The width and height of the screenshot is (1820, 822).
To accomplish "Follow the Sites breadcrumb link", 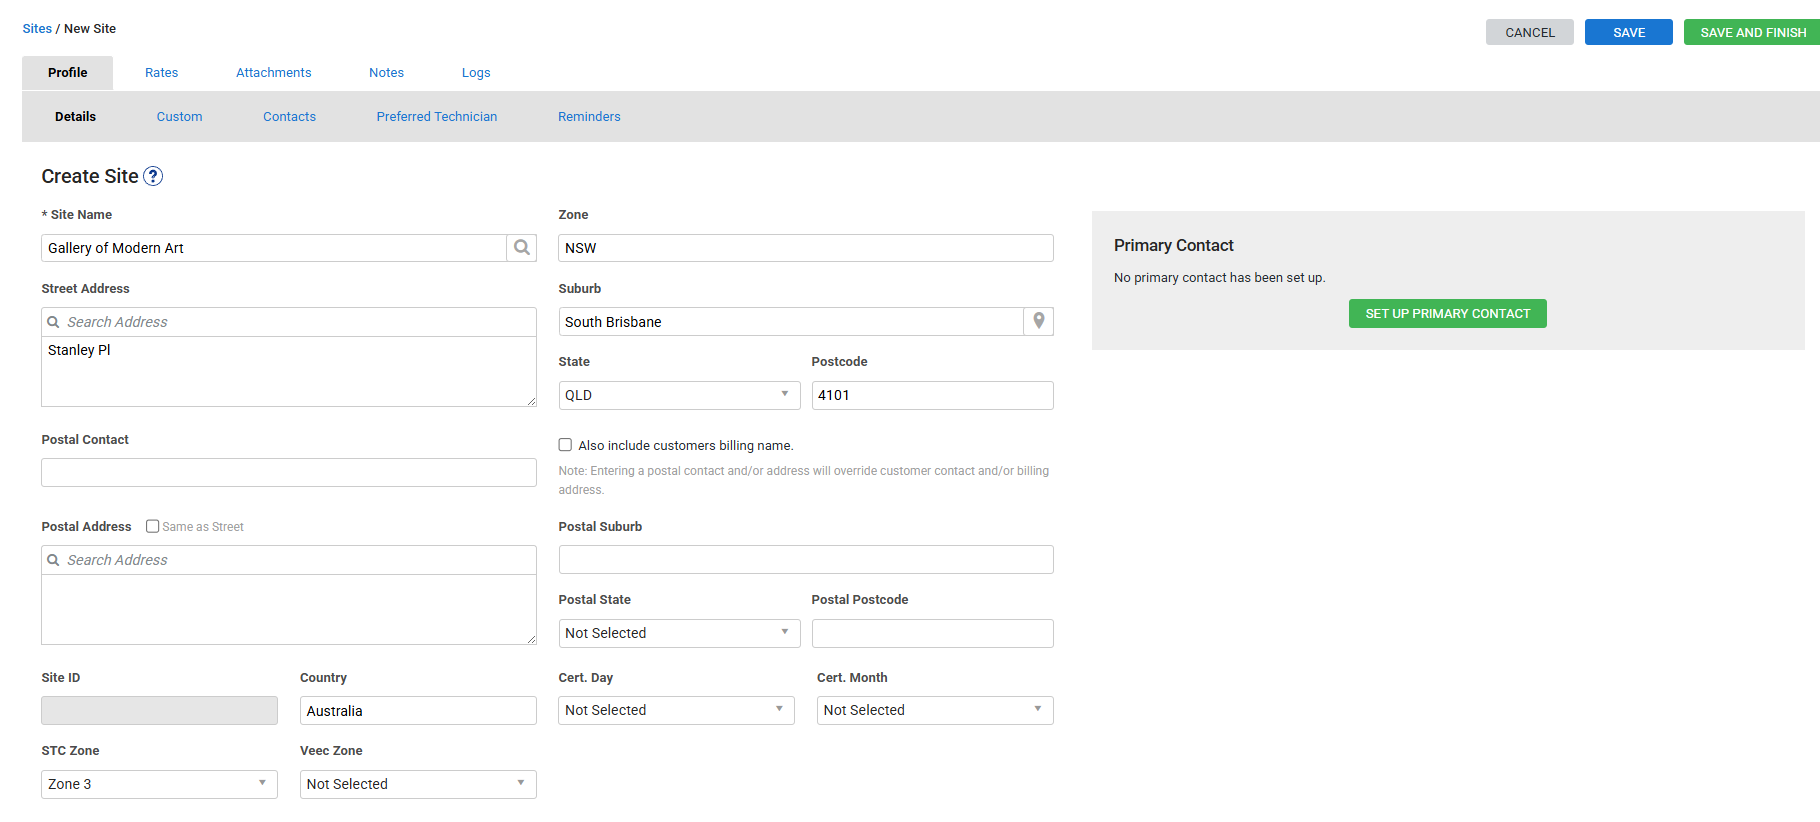I will pos(37,29).
